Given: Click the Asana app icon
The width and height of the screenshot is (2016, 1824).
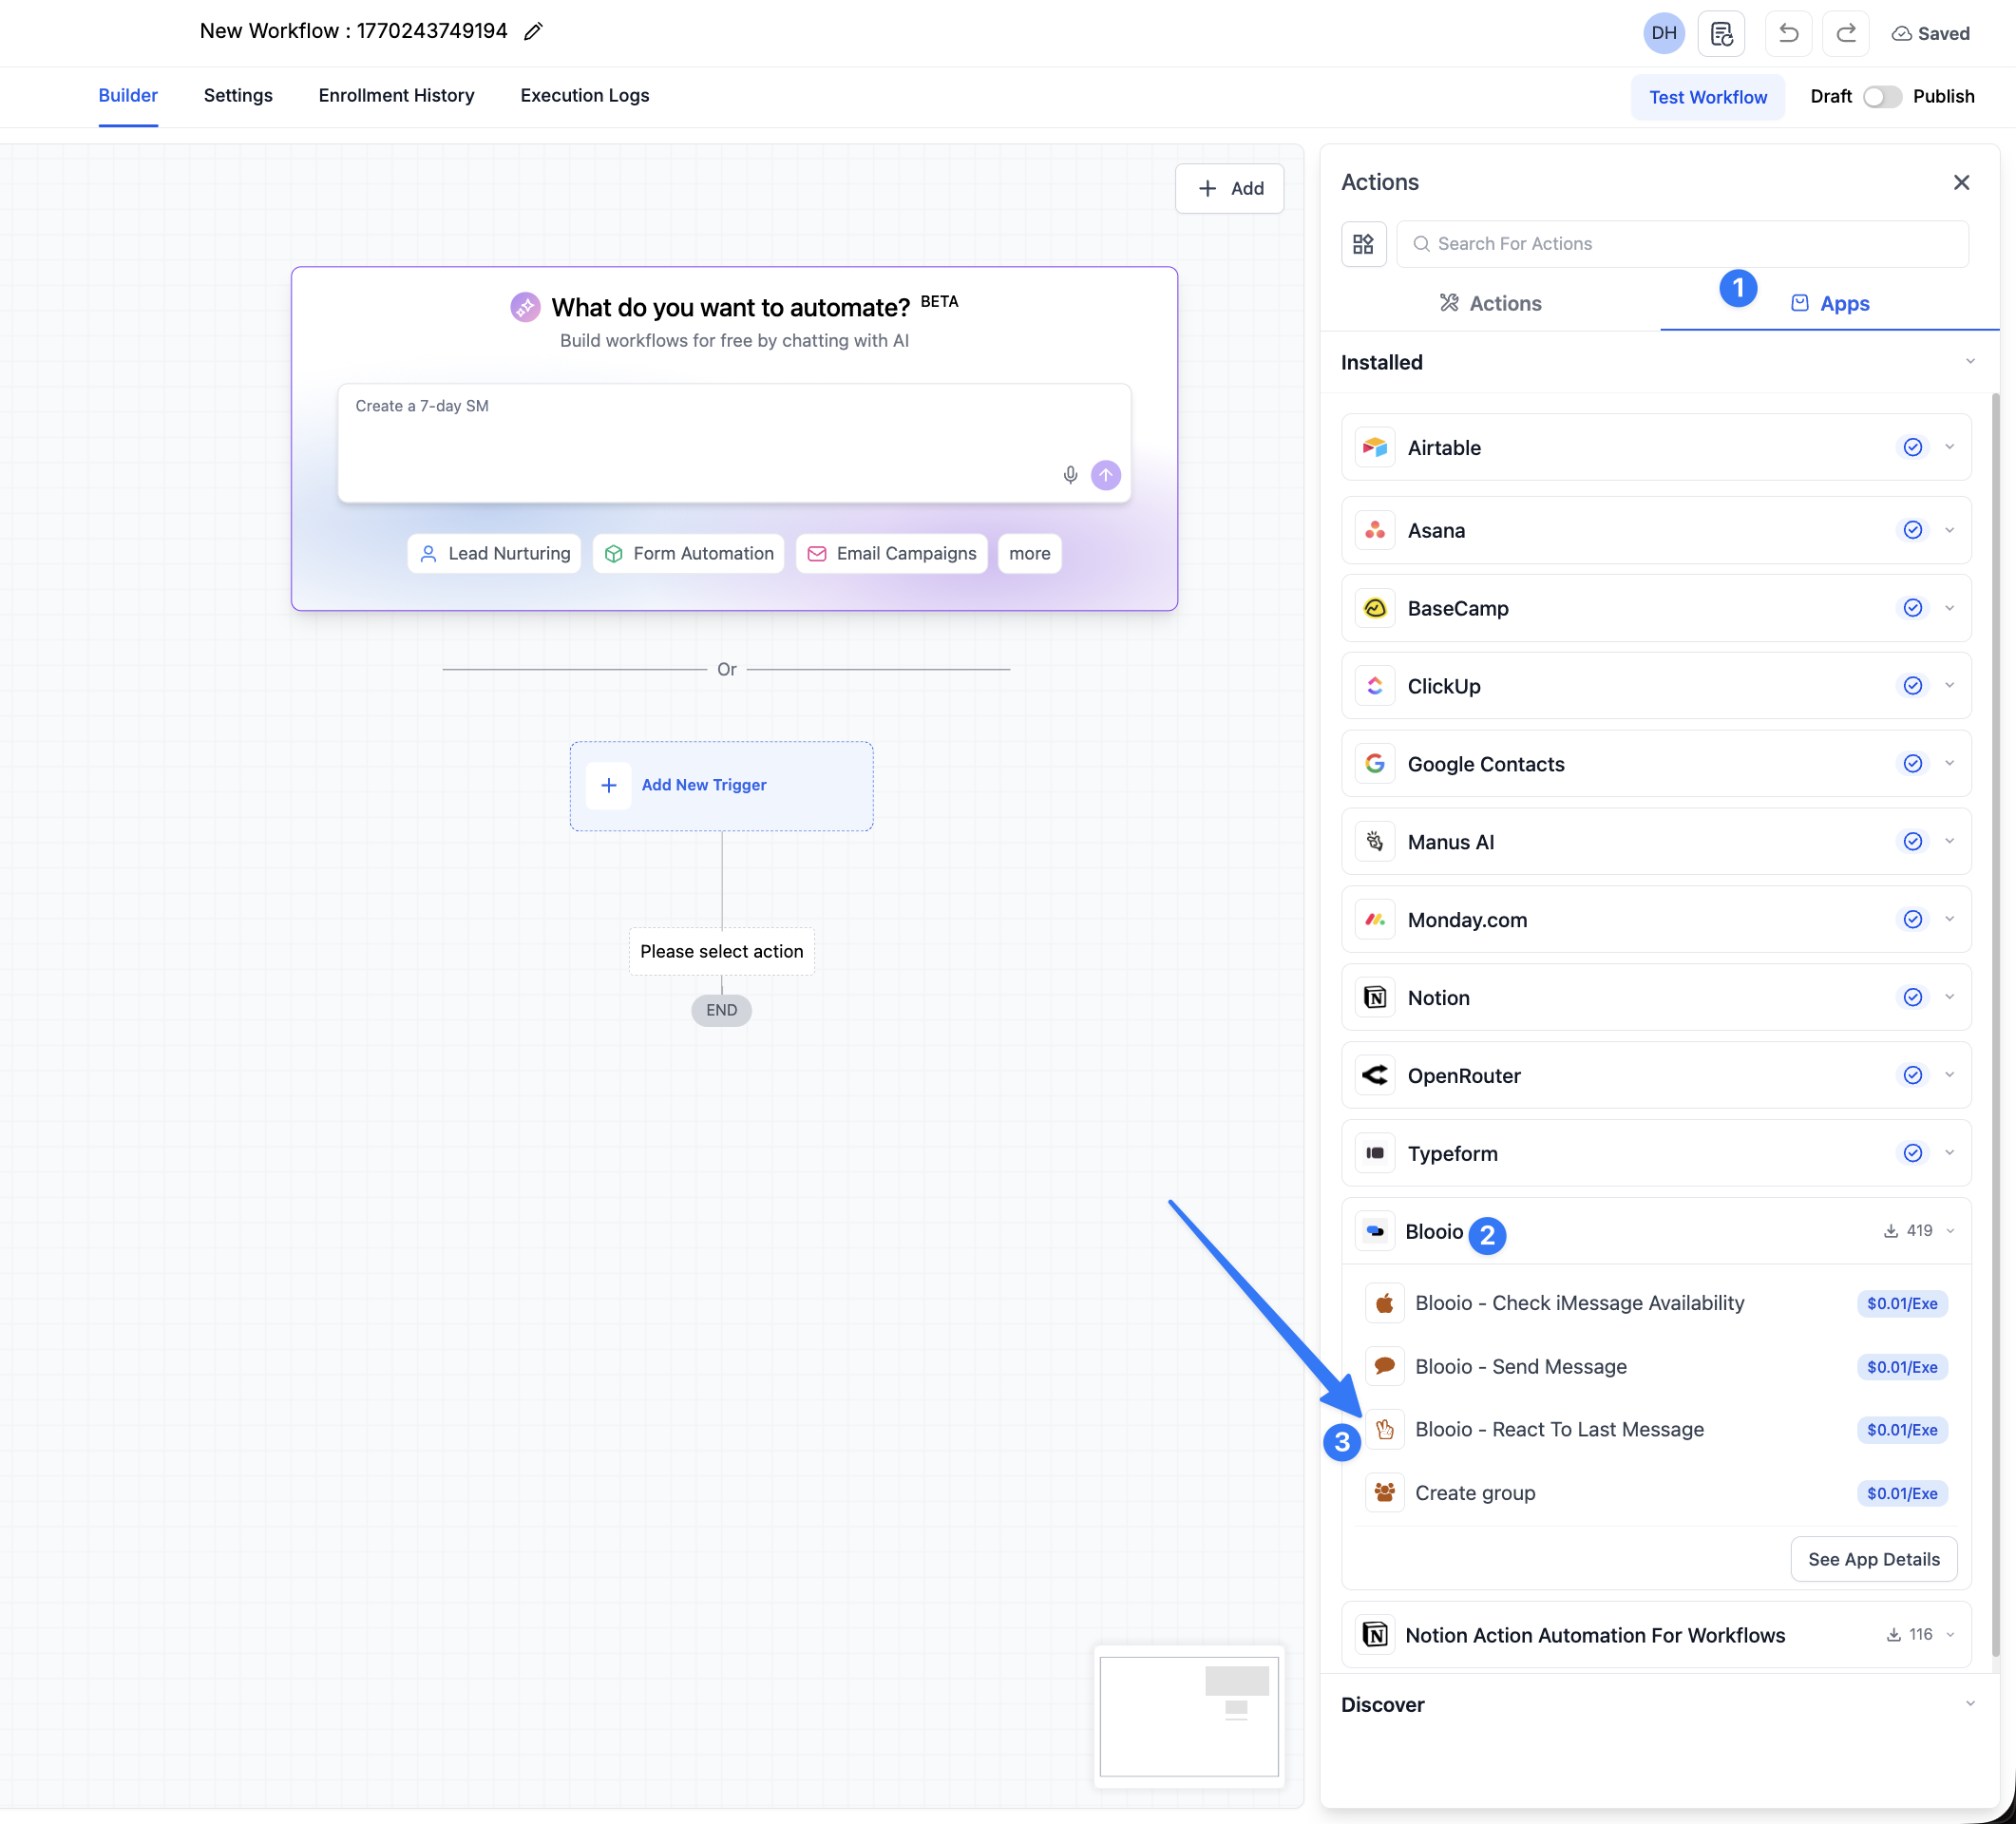Looking at the screenshot, I should pyautogui.click(x=1375, y=530).
